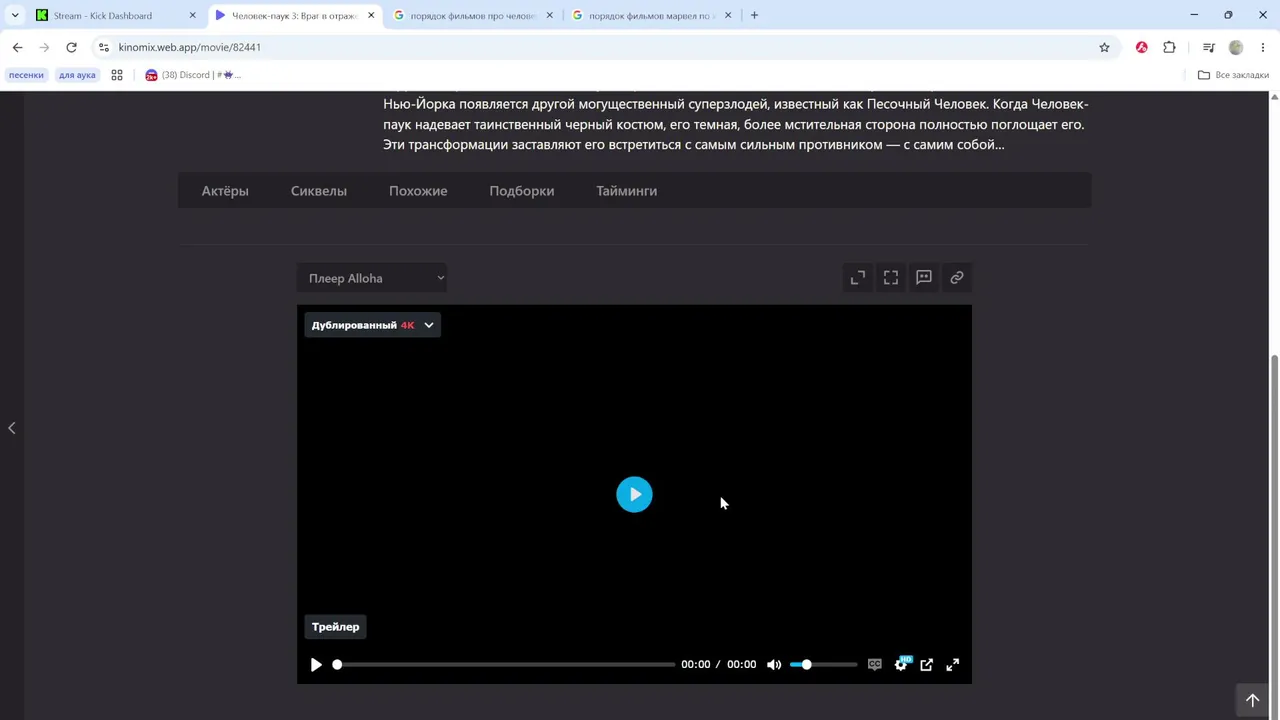The image size is (1280, 720).
Task: Click the expand-player corner arrow icon above the video
Action: tap(858, 278)
